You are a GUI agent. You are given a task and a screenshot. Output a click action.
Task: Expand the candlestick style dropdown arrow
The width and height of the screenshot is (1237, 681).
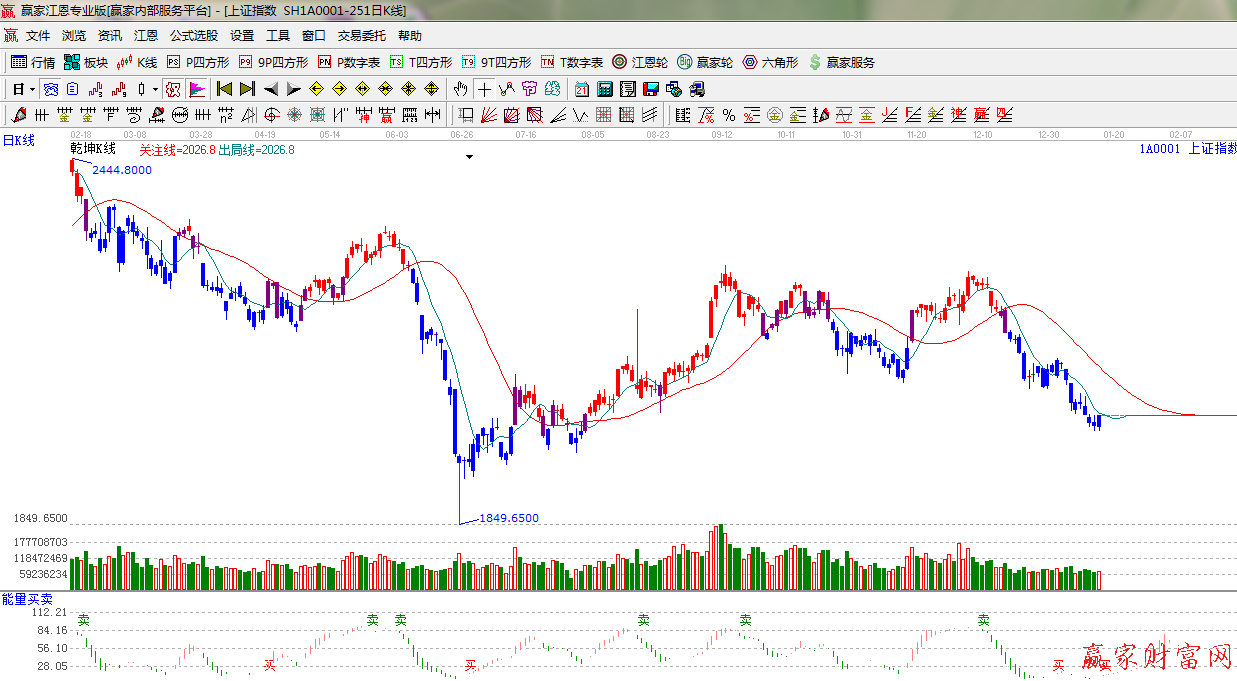click(x=155, y=89)
